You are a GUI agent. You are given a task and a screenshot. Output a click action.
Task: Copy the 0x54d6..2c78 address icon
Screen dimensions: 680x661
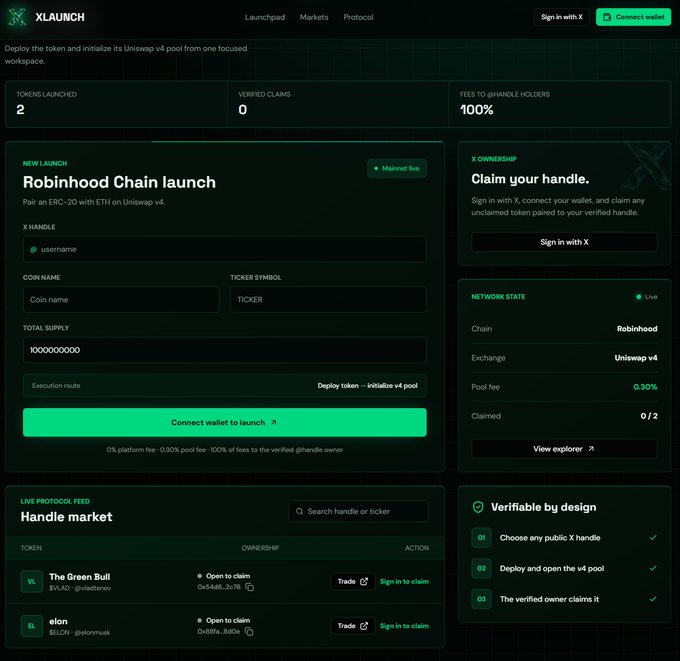click(x=249, y=587)
